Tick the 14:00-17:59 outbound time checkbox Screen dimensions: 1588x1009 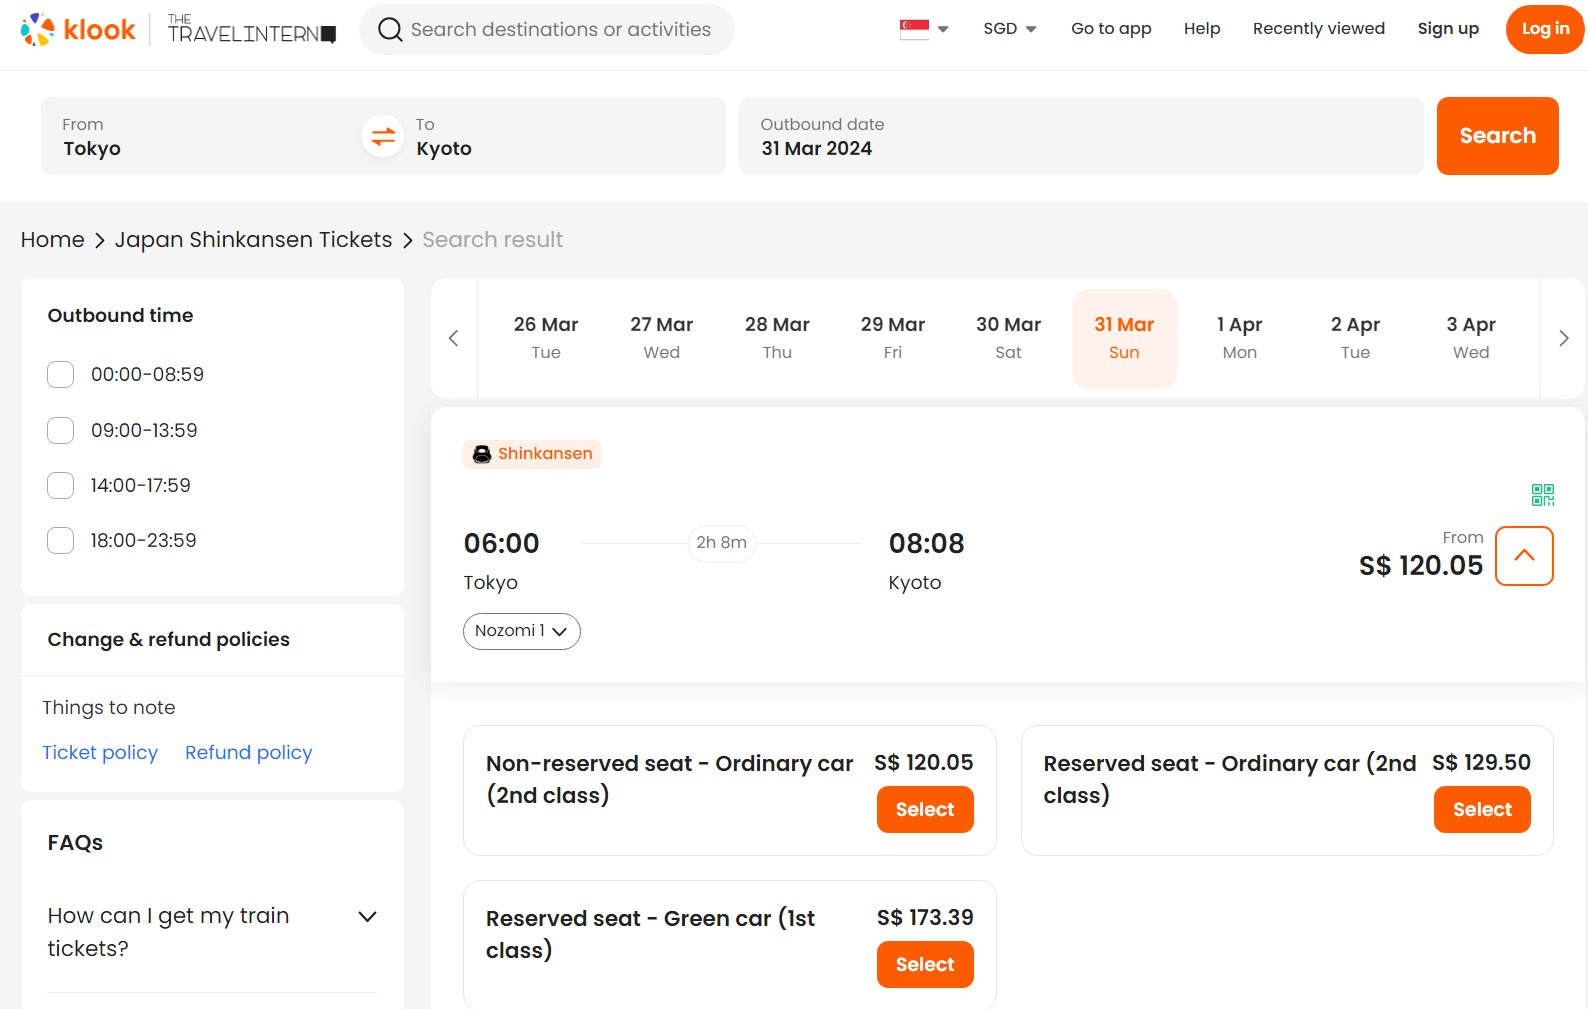(x=61, y=485)
